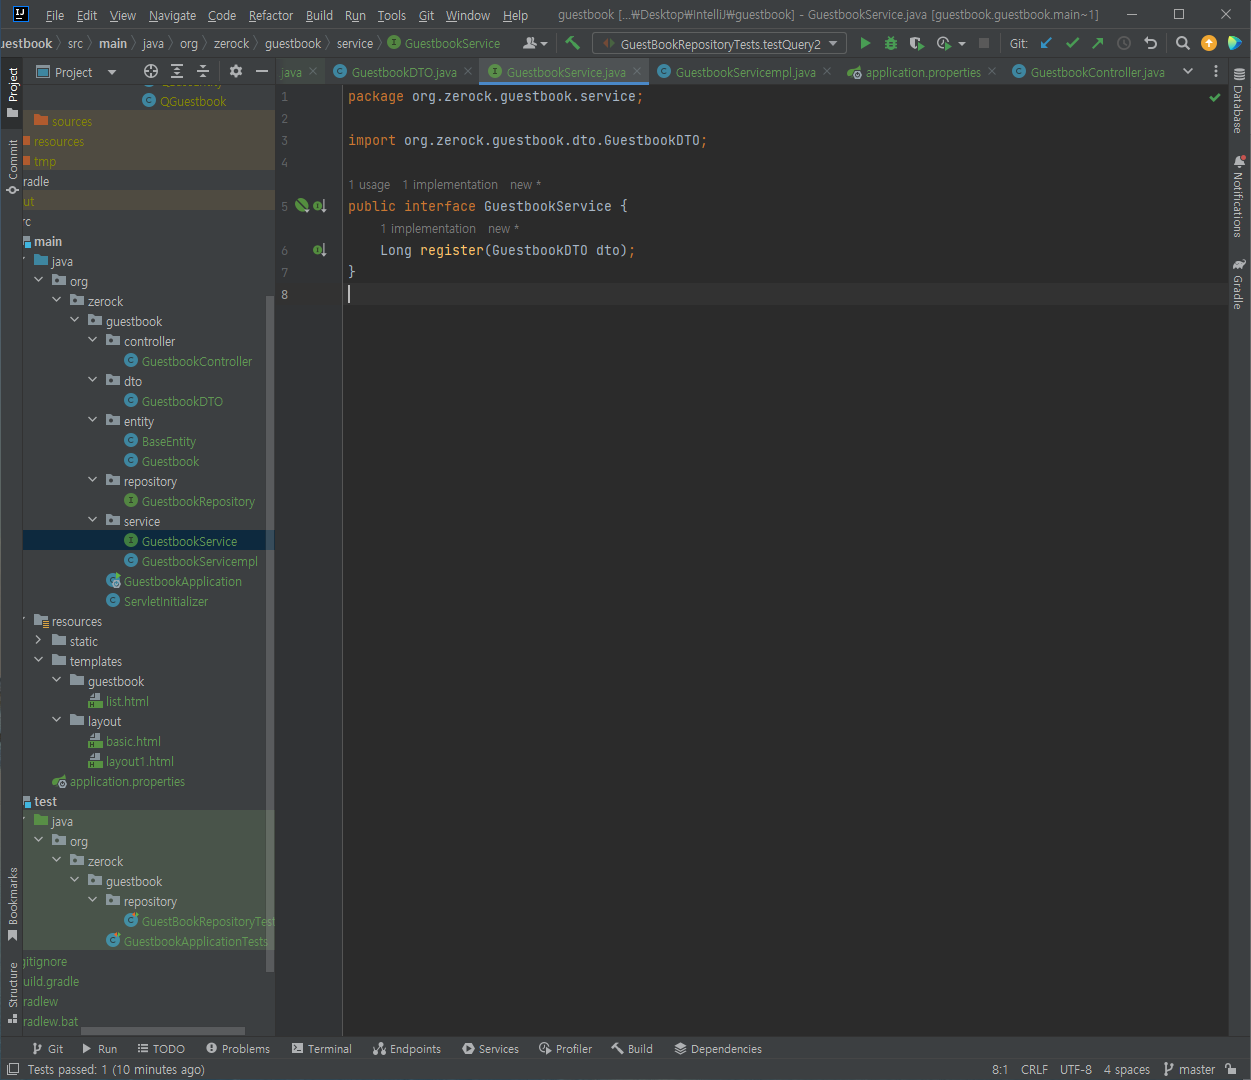The image size is (1251, 1080).
Task: Toggle read-only lock icon in status bar
Action: pos(1231,1069)
